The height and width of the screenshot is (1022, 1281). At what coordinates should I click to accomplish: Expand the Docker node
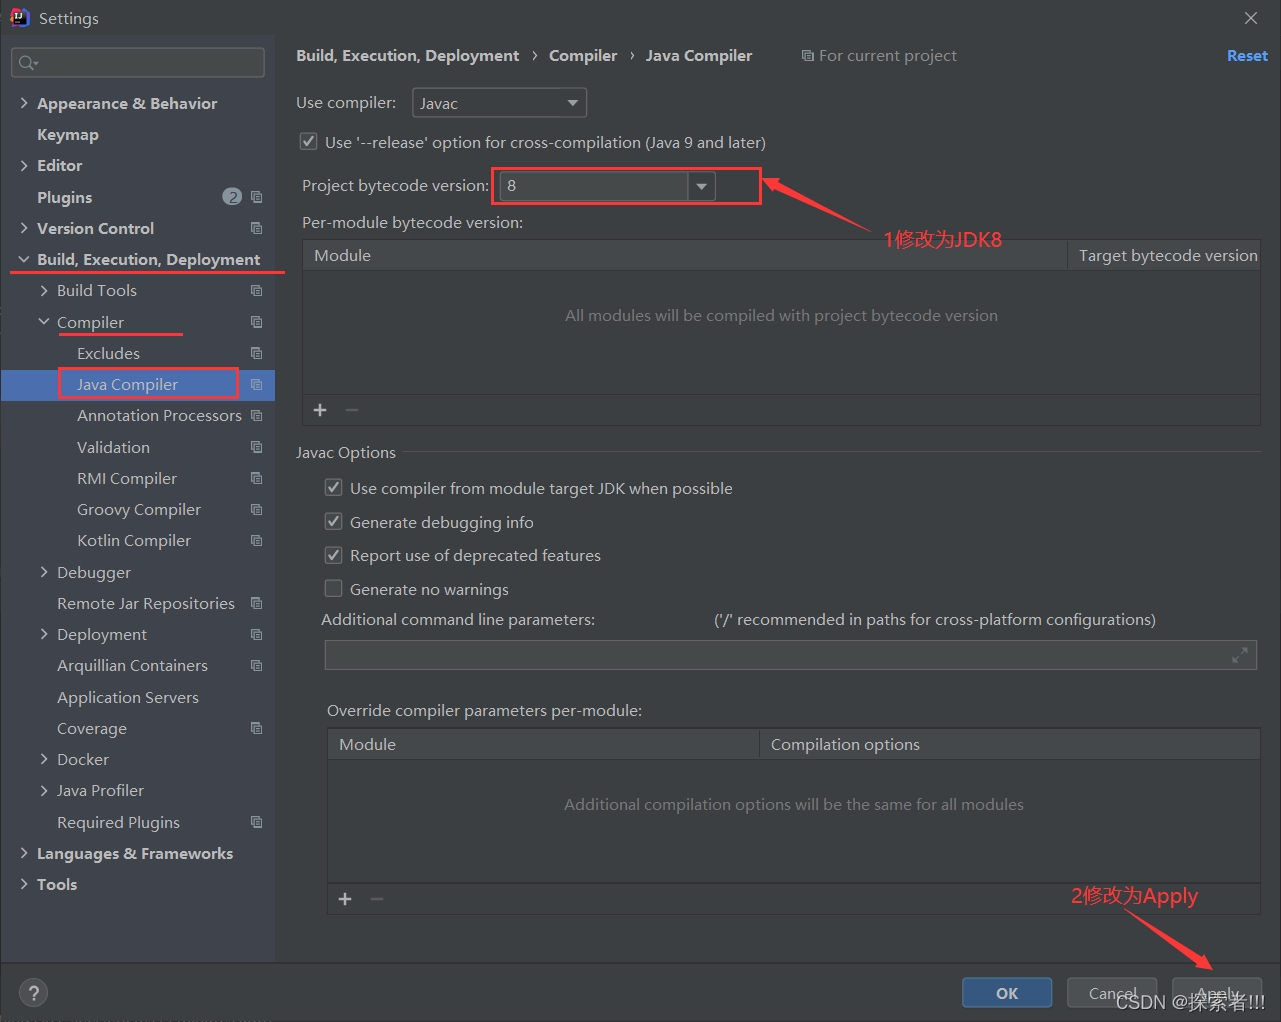(44, 759)
